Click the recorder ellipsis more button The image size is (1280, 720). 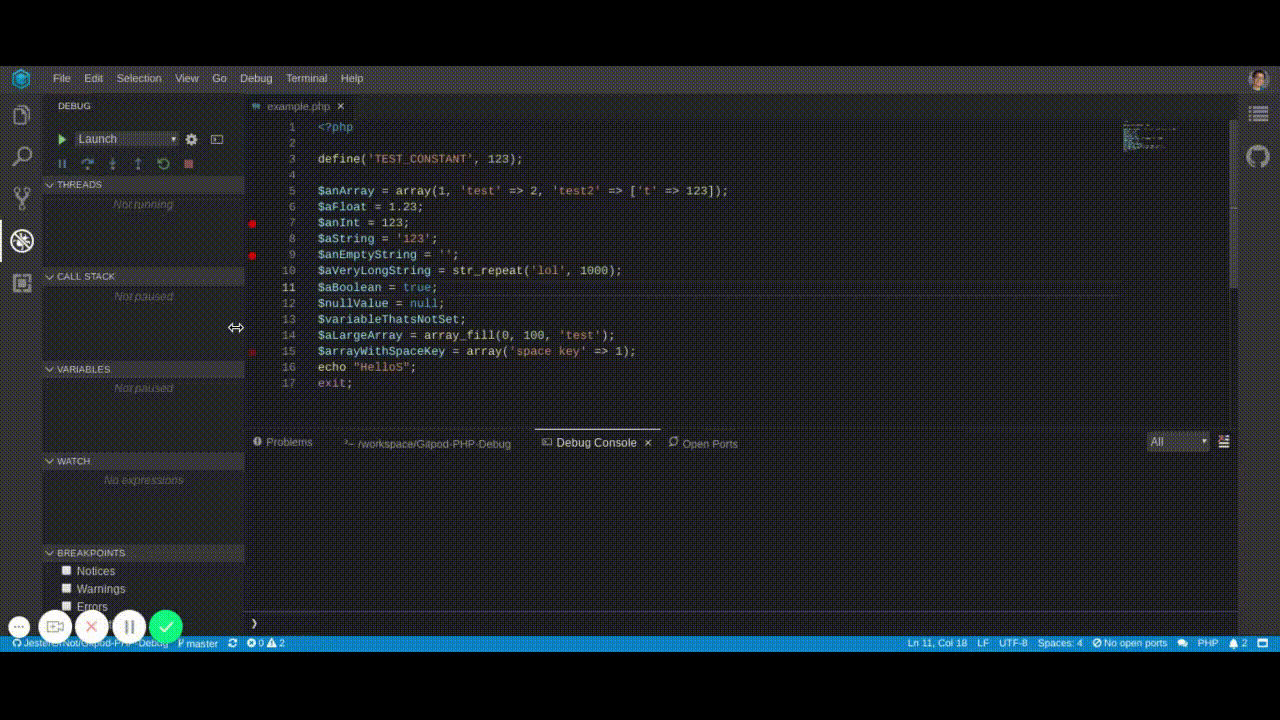tap(19, 627)
